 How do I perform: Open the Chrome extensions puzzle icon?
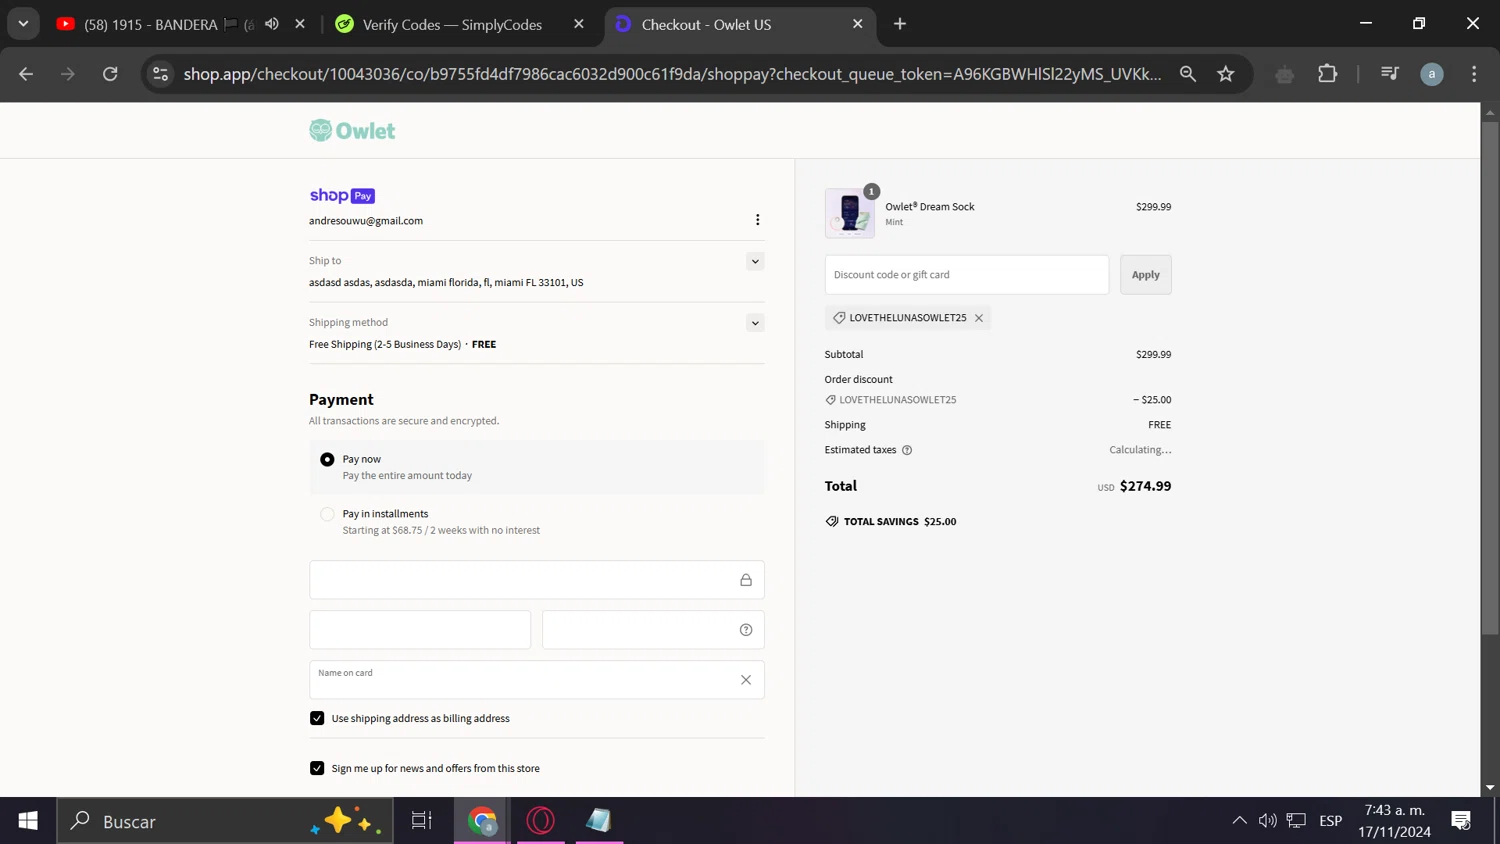(1328, 74)
